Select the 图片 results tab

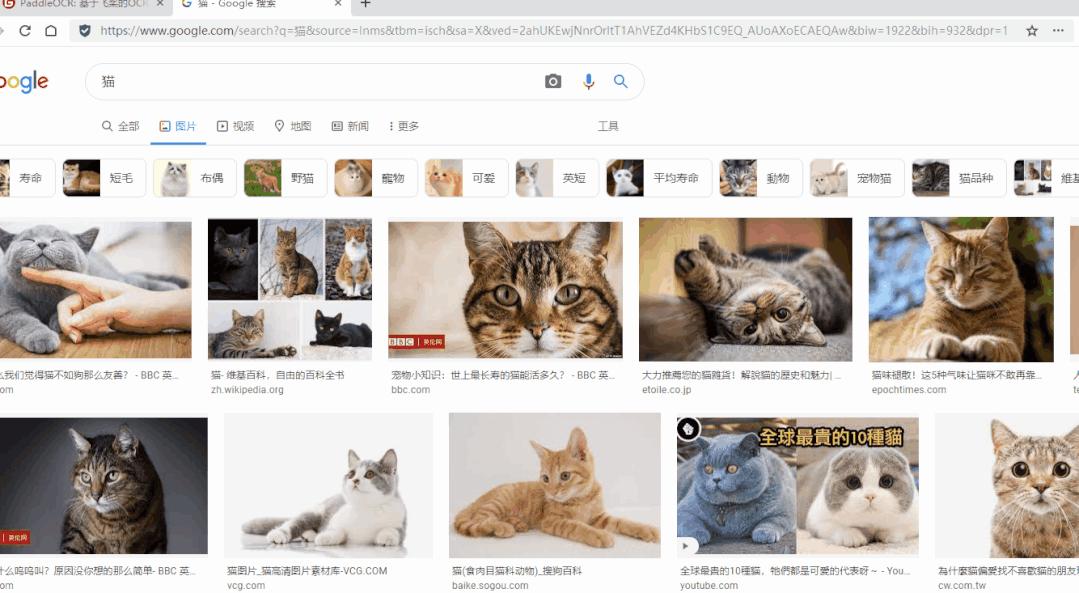coord(178,127)
